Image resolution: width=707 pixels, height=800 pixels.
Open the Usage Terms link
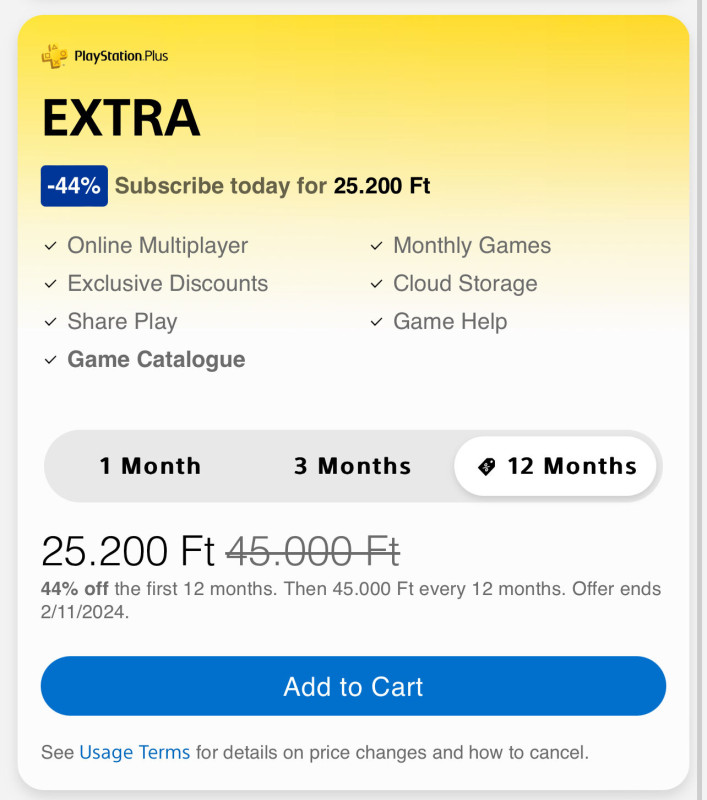[134, 752]
